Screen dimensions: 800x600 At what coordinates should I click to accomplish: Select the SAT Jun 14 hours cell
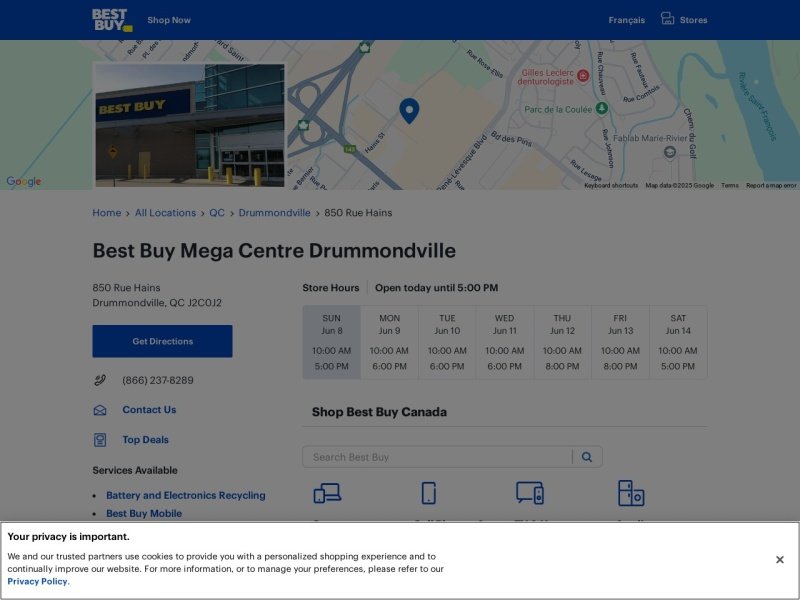tap(678, 342)
